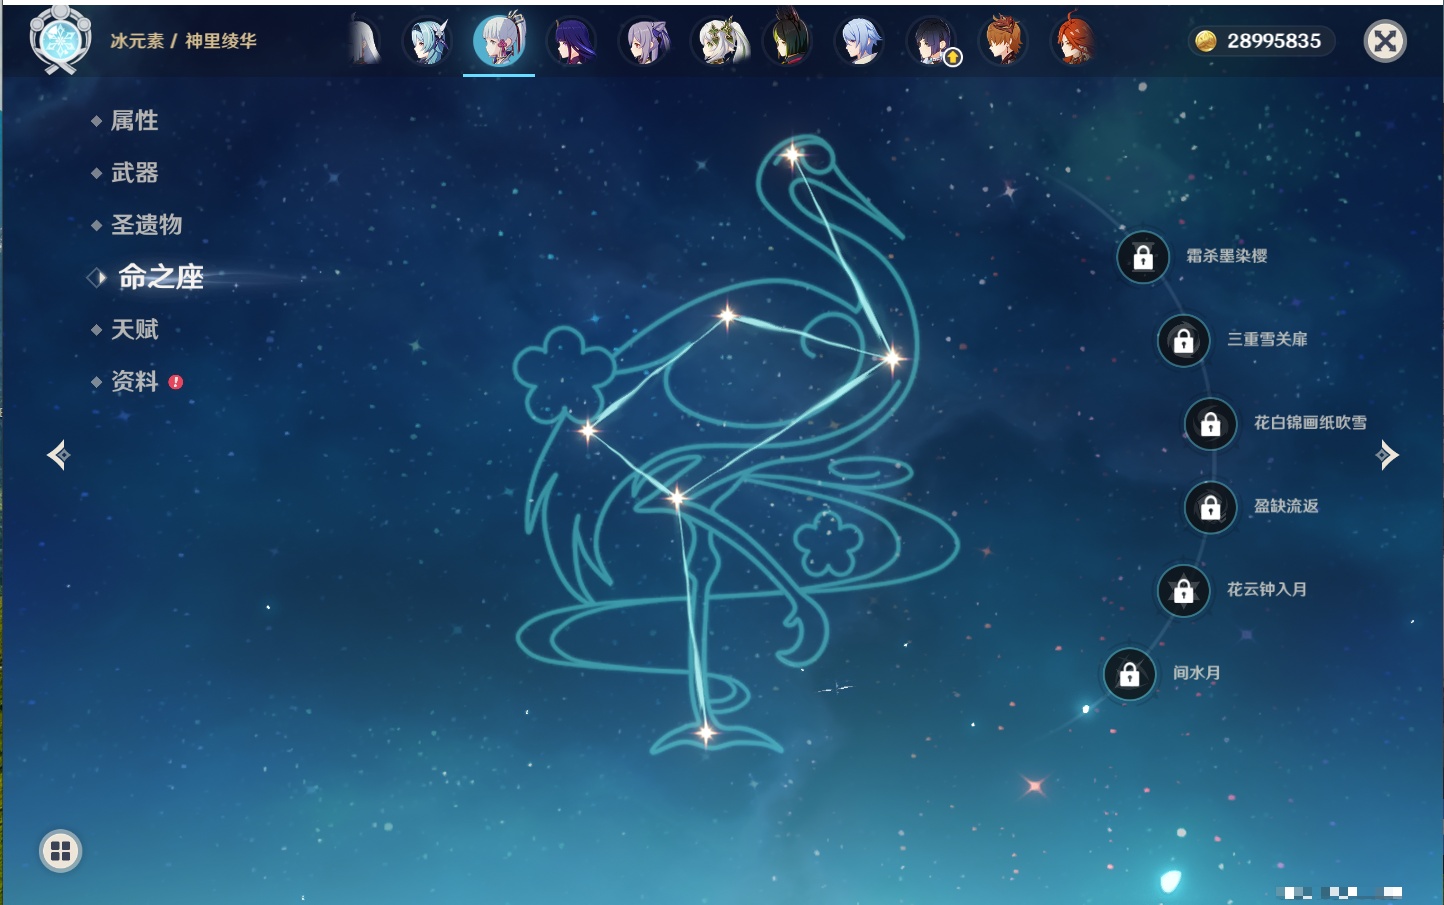
Task: Select Eula's avatar in the character bar
Action: pos(428,42)
